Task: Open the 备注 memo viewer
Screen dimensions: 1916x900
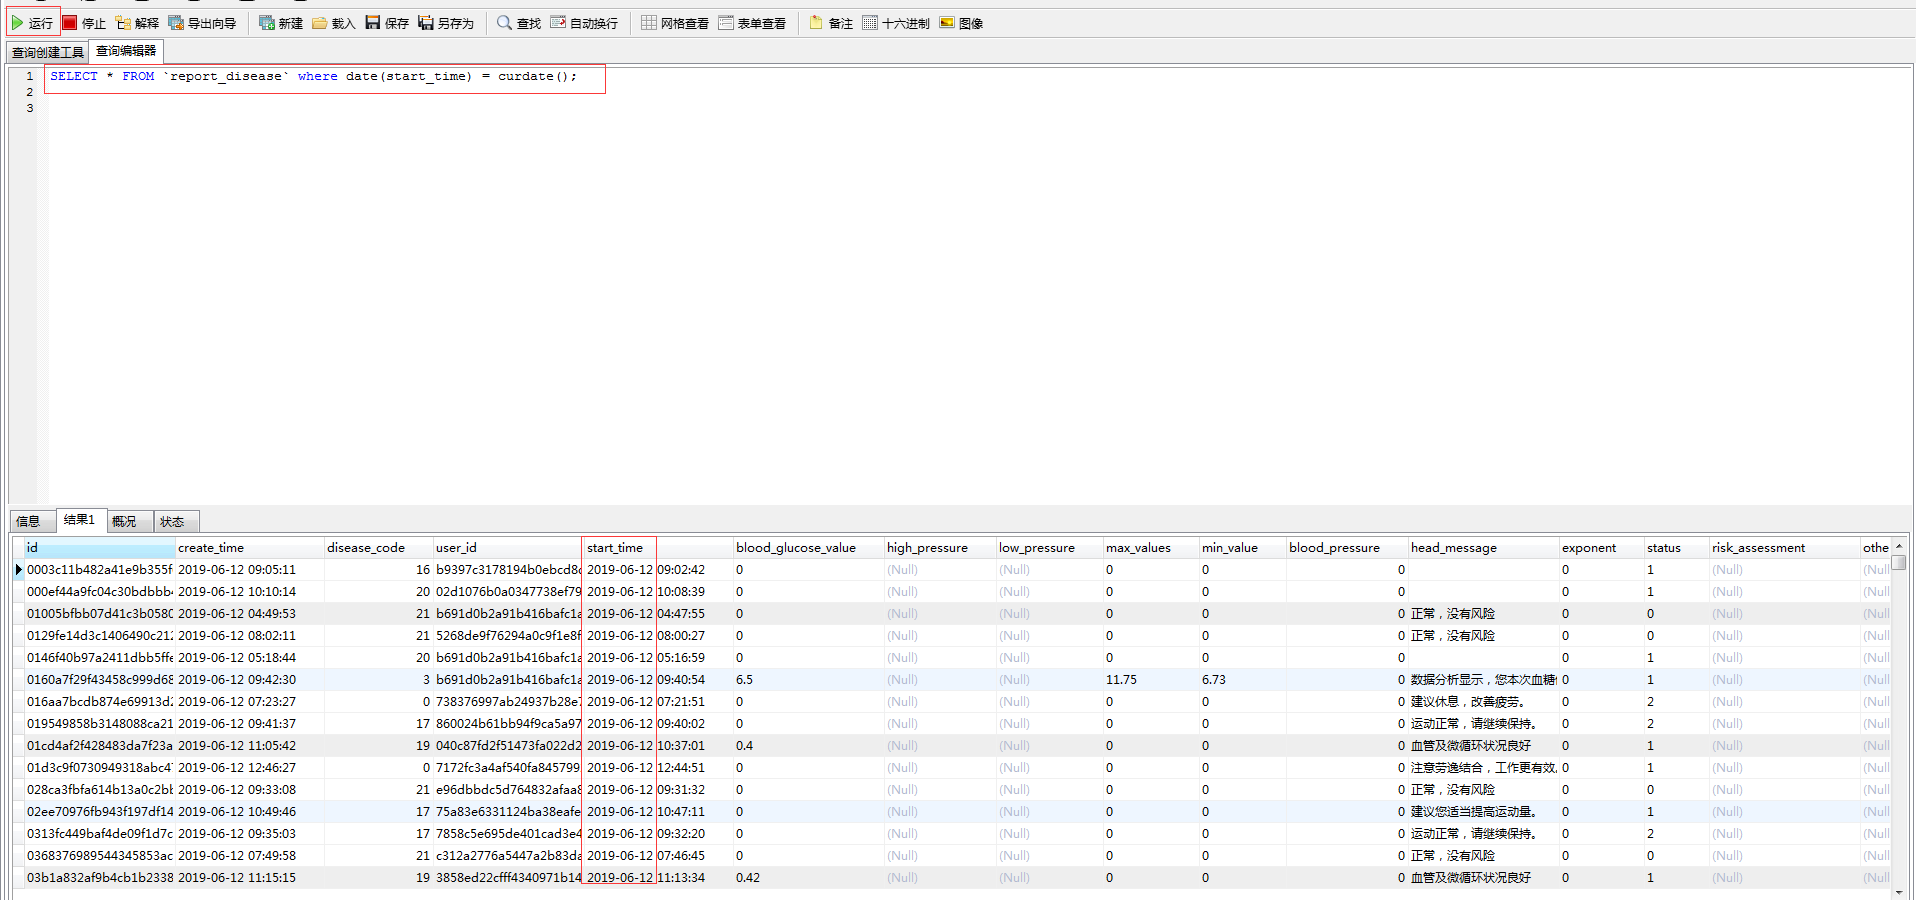Action: click(x=831, y=22)
